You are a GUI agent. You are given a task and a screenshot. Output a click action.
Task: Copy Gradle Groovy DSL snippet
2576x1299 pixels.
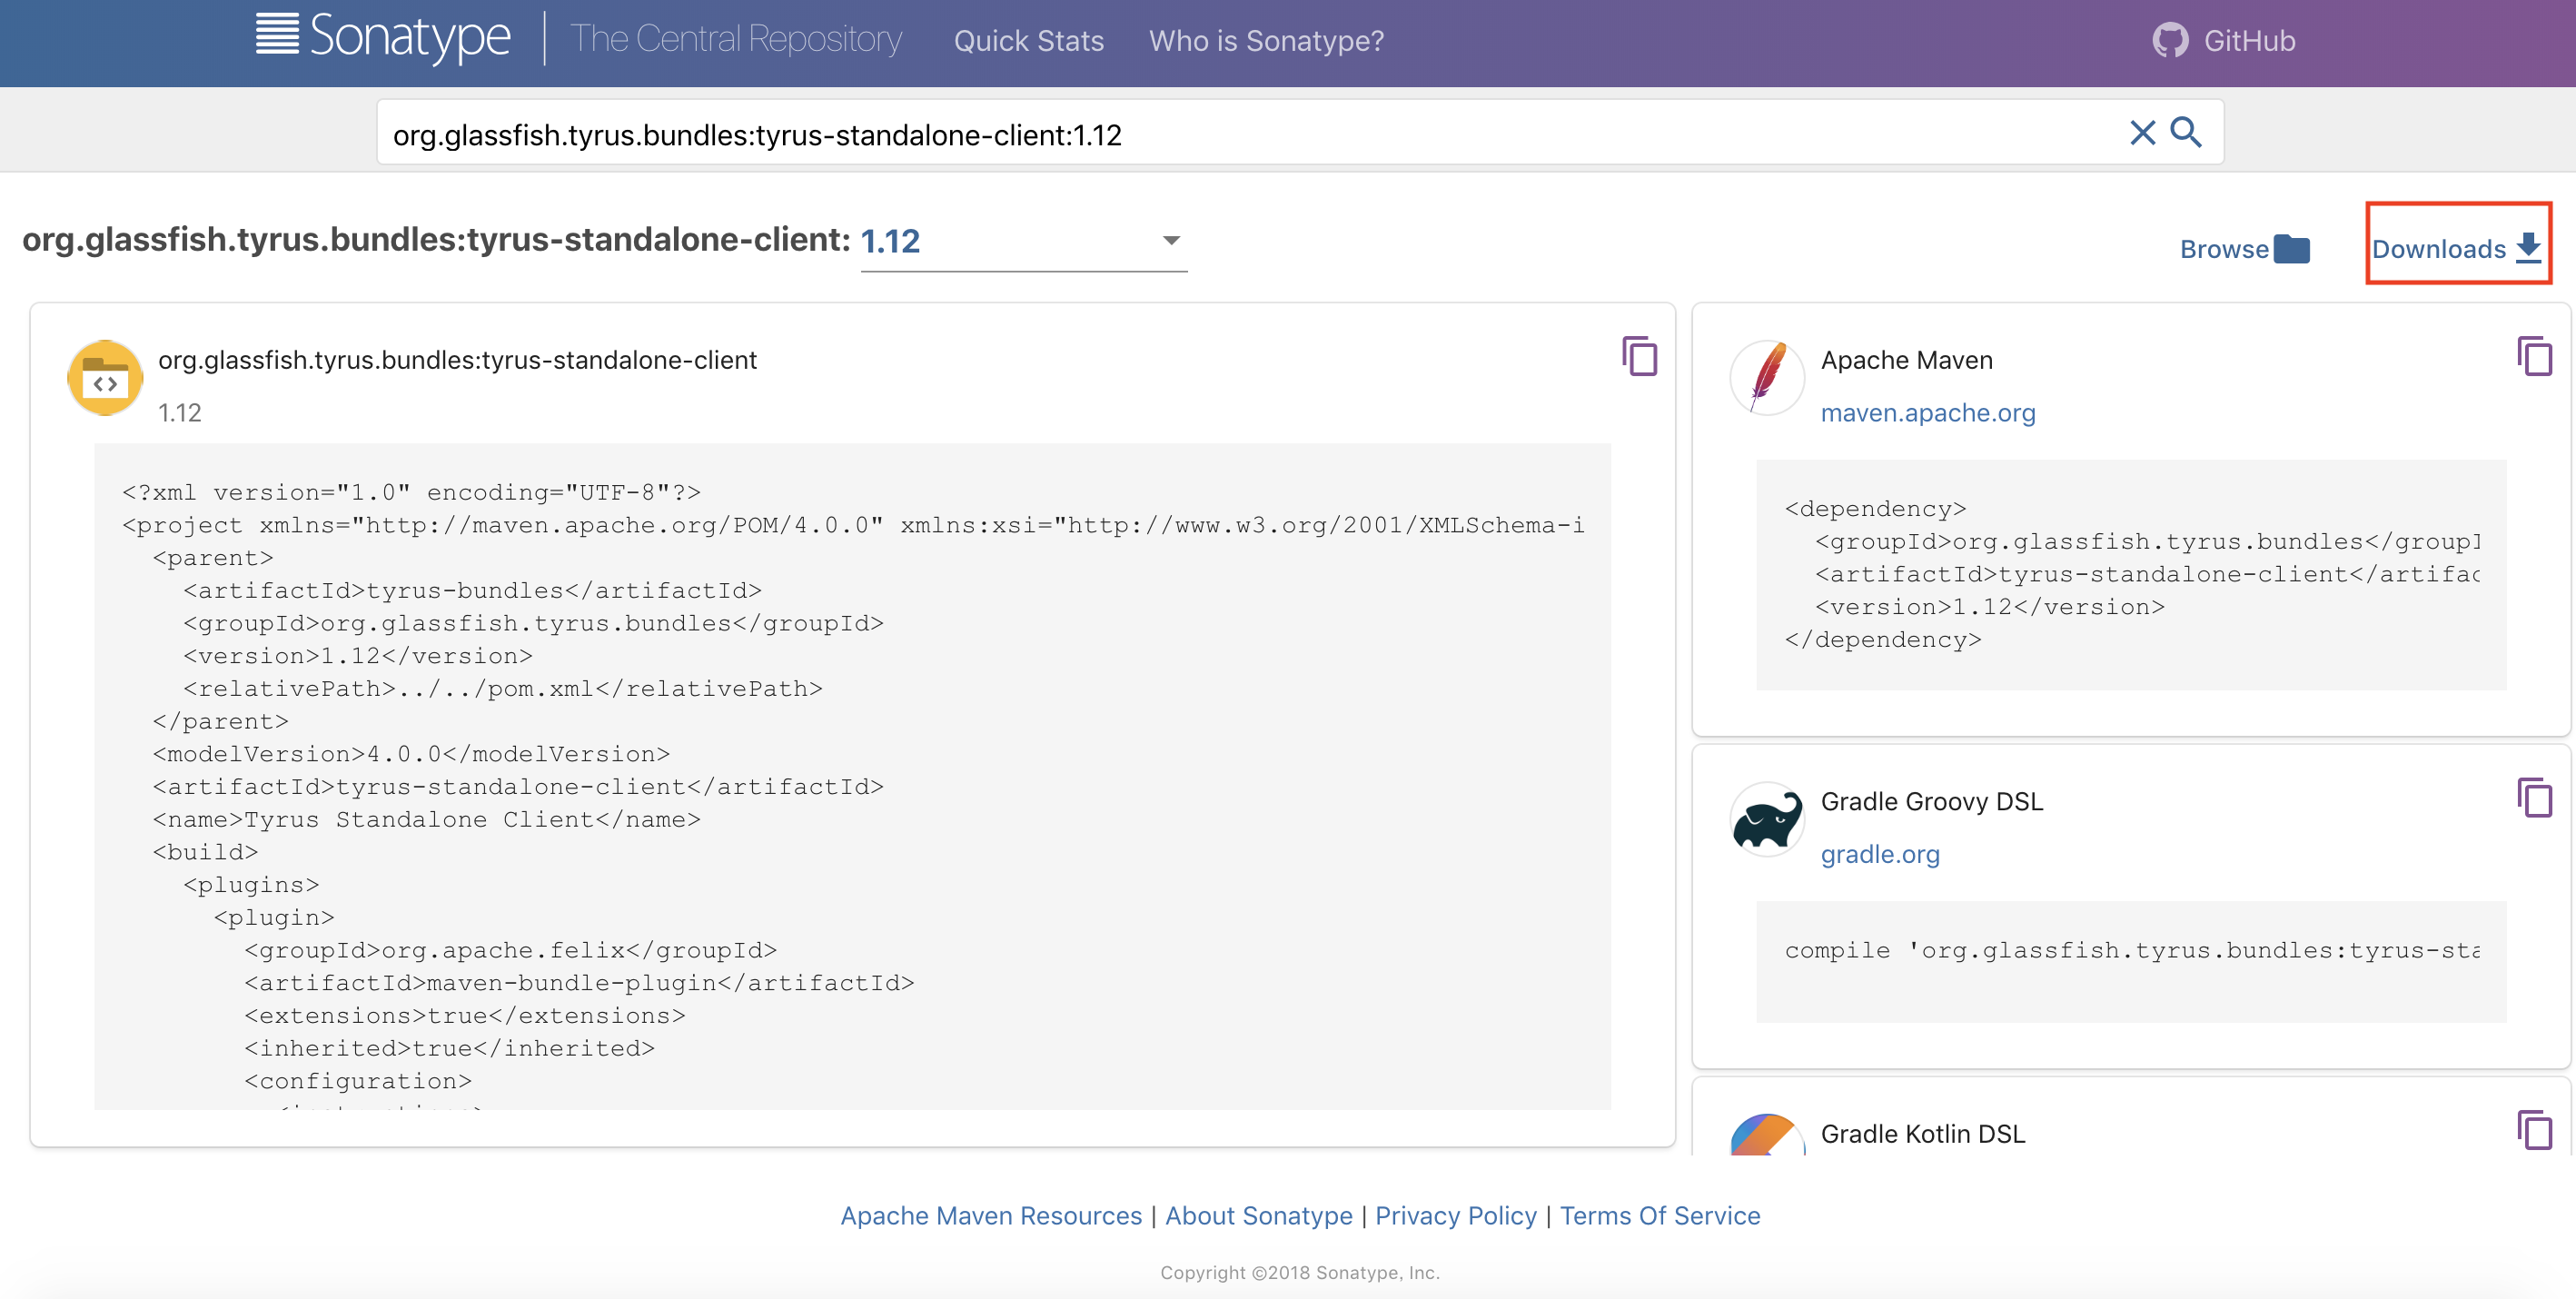click(2534, 798)
